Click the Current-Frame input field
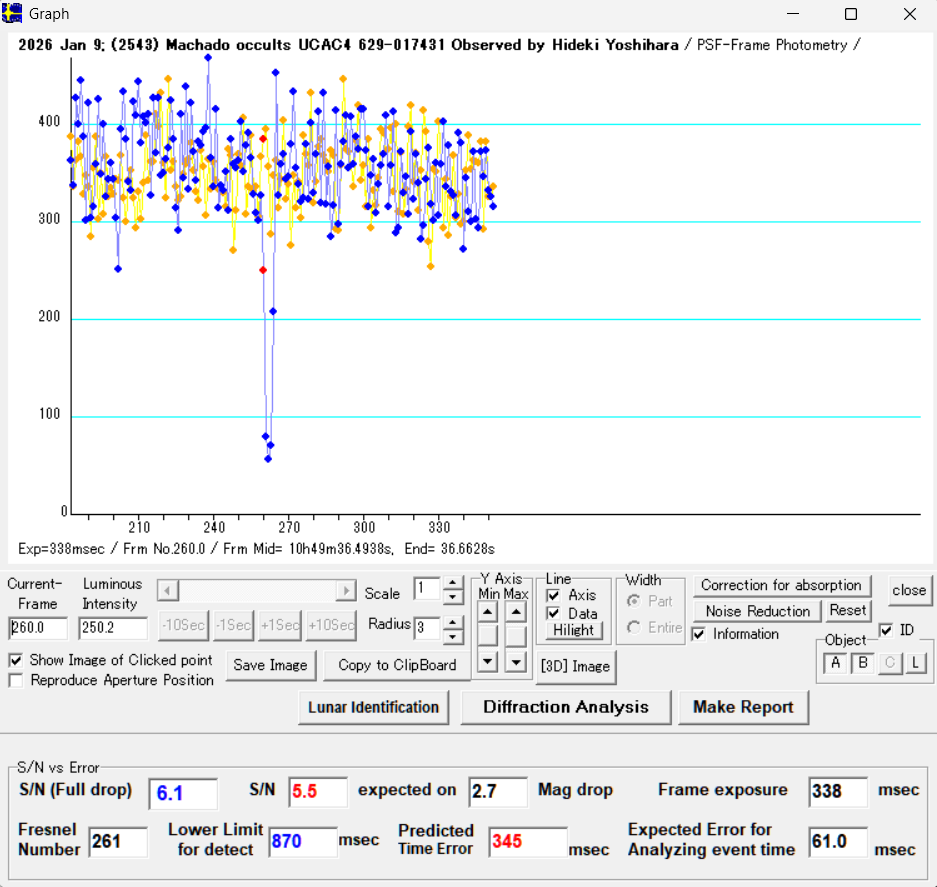937x887 pixels. click(38, 629)
